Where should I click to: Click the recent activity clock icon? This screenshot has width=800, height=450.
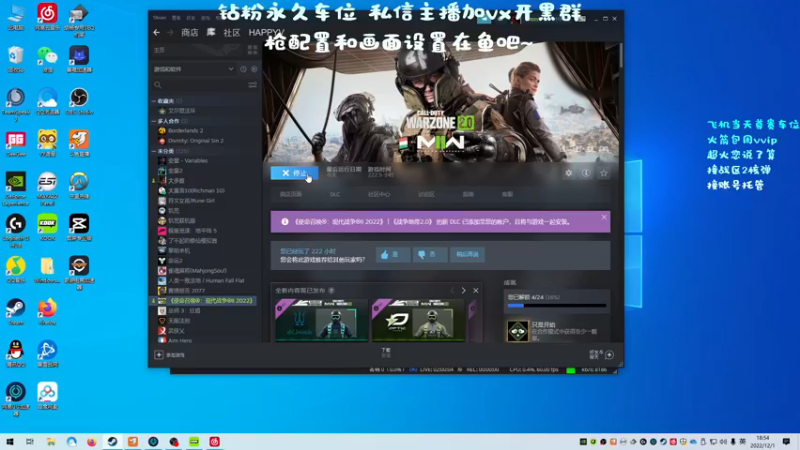pyautogui.click(x=243, y=69)
